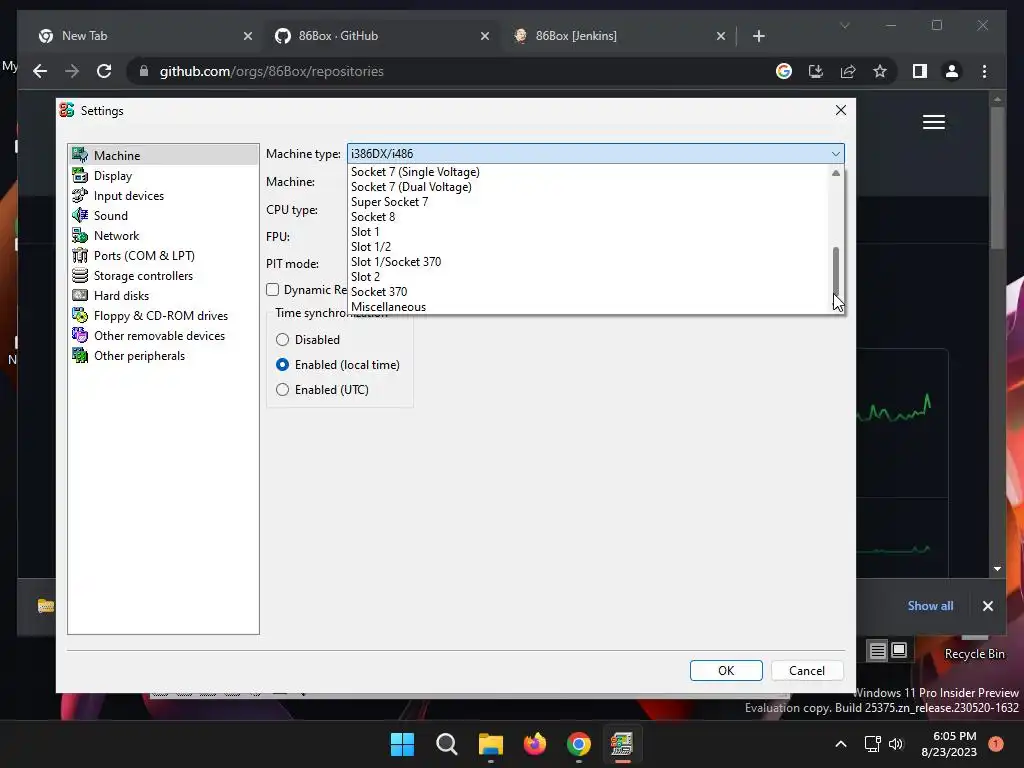Collapse the Machine type dropdown
This screenshot has width=1024, height=768.
click(x=835, y=153)
